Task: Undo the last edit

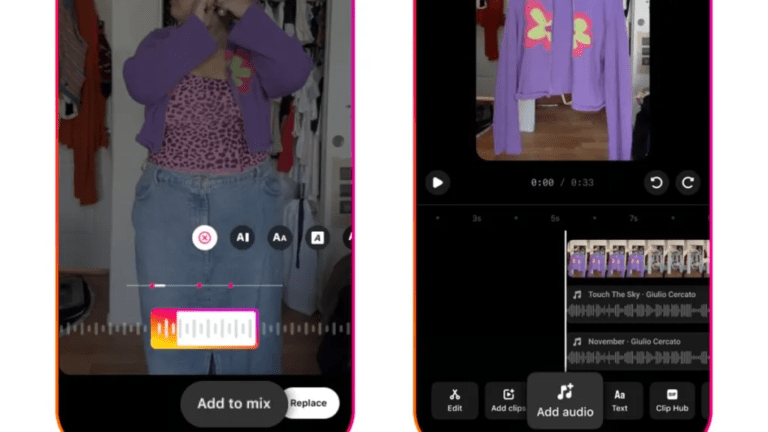Action: coord(656,183)
